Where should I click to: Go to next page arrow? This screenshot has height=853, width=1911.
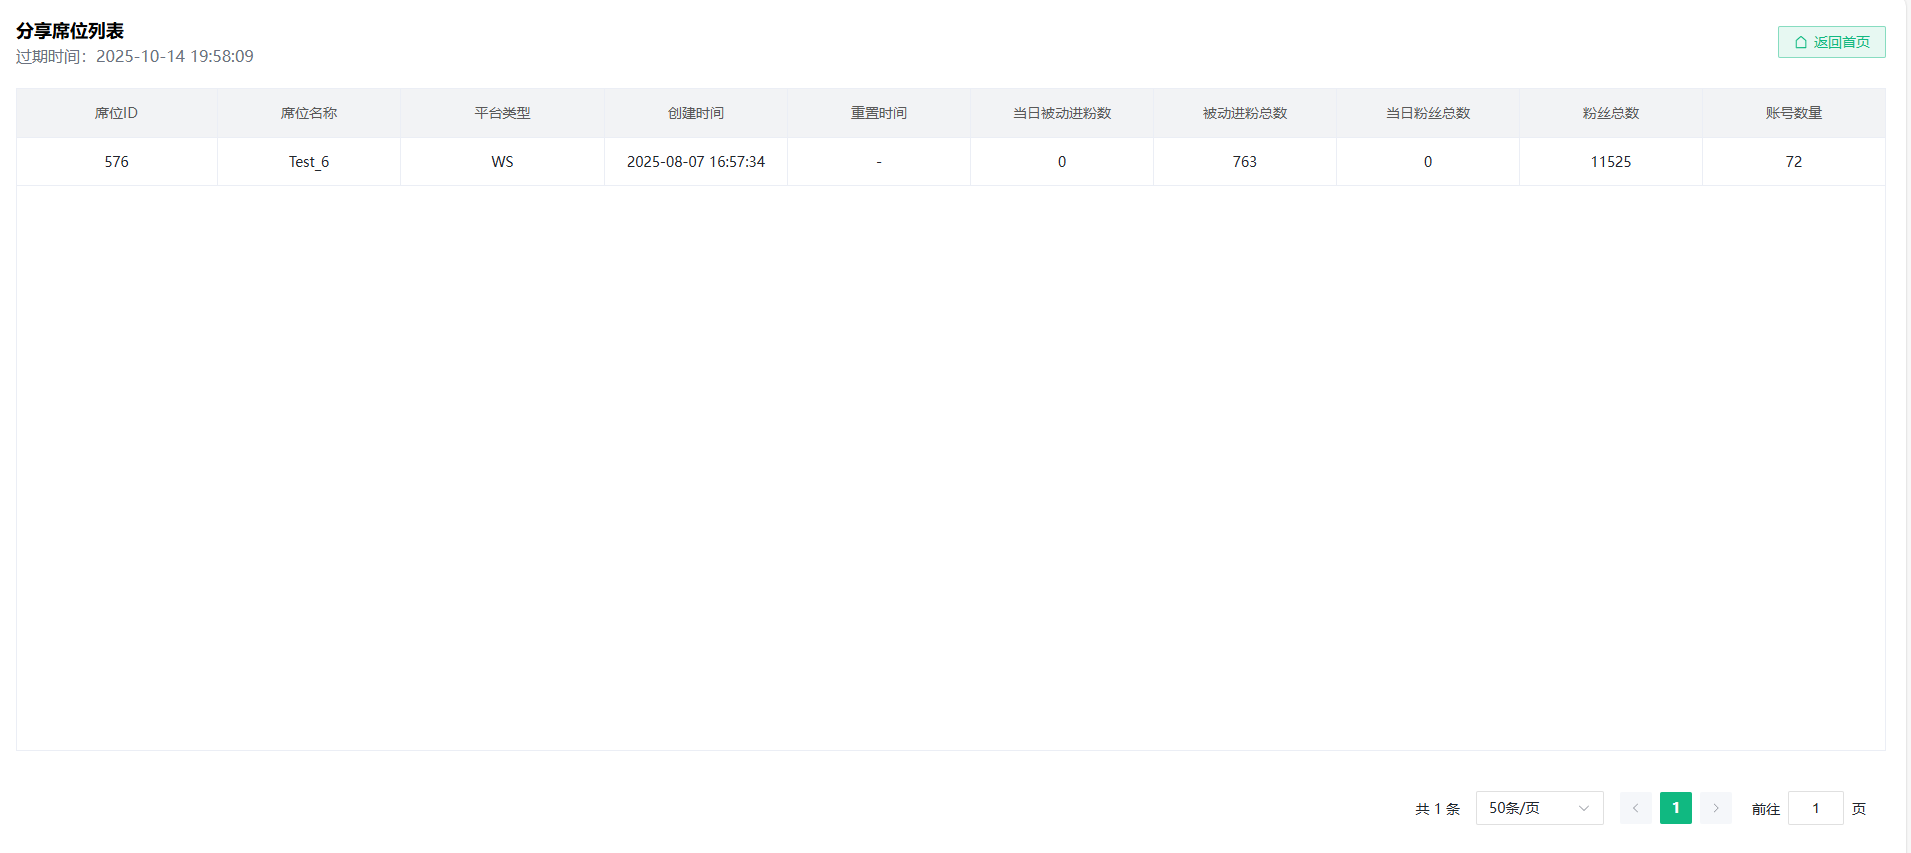tap(1715, 808)
